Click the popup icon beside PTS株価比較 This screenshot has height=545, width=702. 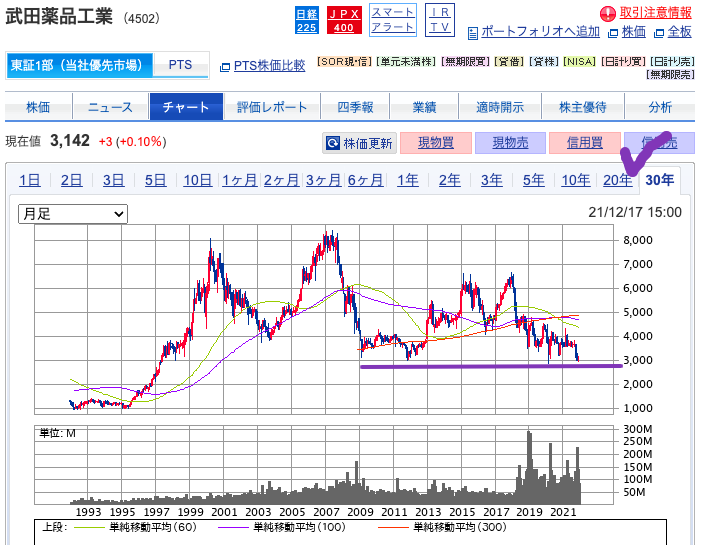pos(224,67)
